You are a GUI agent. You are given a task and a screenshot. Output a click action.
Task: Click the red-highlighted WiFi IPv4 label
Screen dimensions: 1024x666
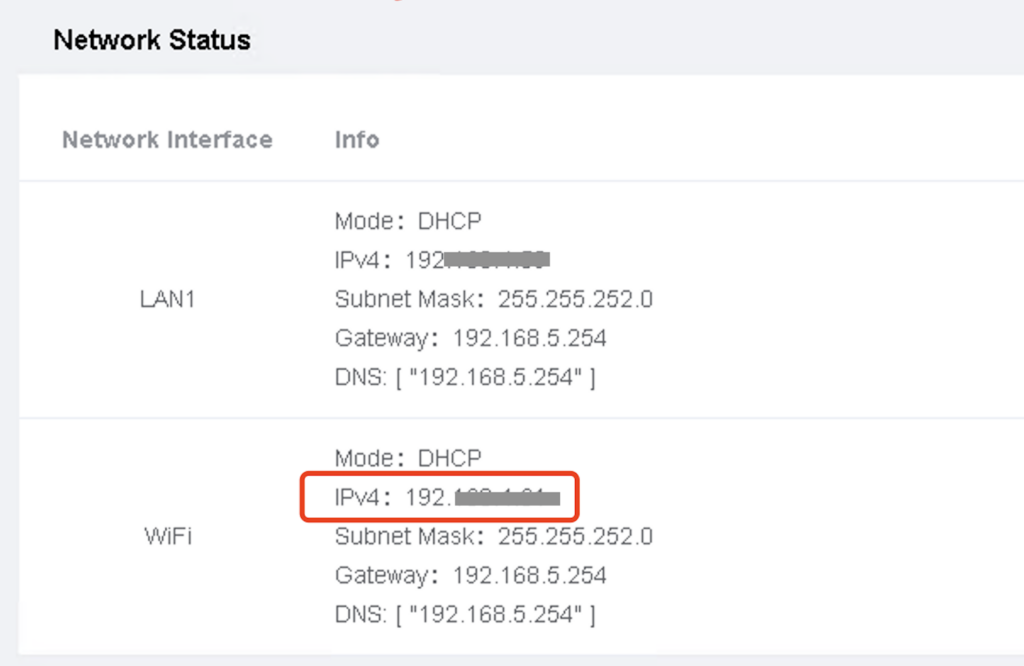coord(359,497)
